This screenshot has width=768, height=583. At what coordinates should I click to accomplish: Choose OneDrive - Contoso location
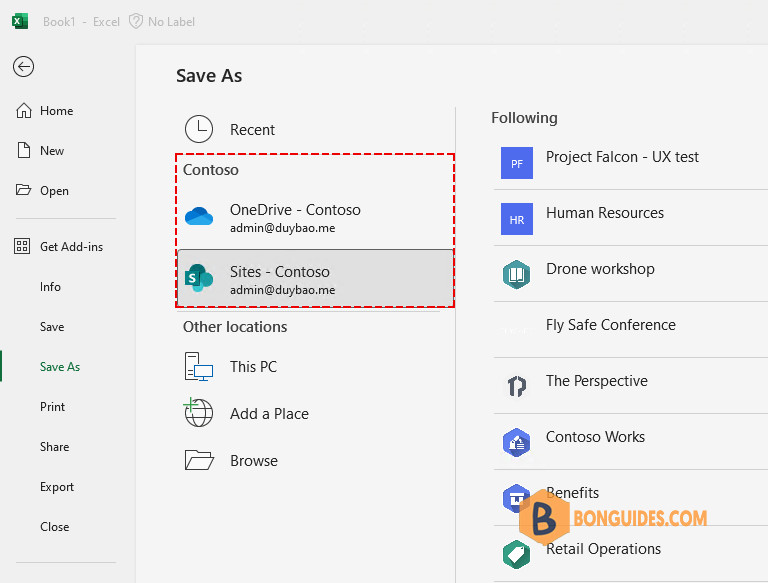(x=315, y=218)
